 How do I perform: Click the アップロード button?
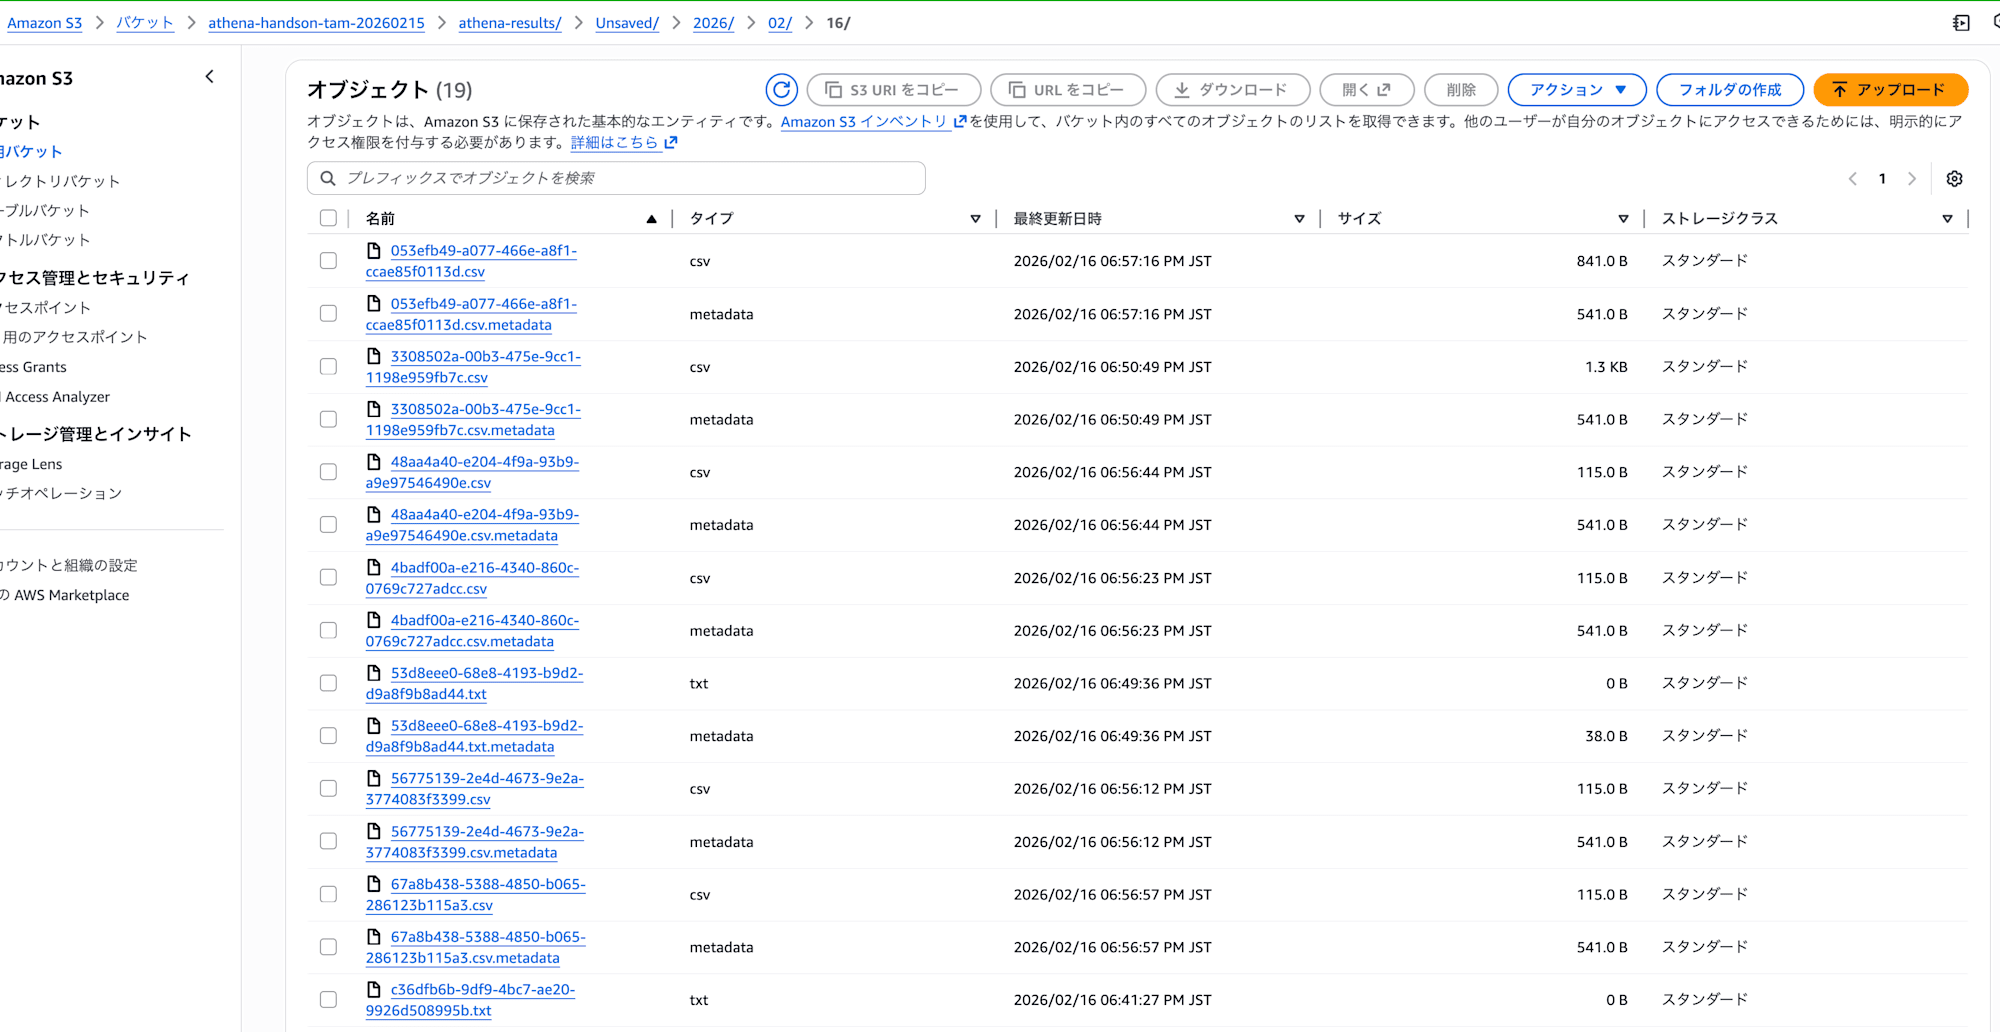(1890, 90)
